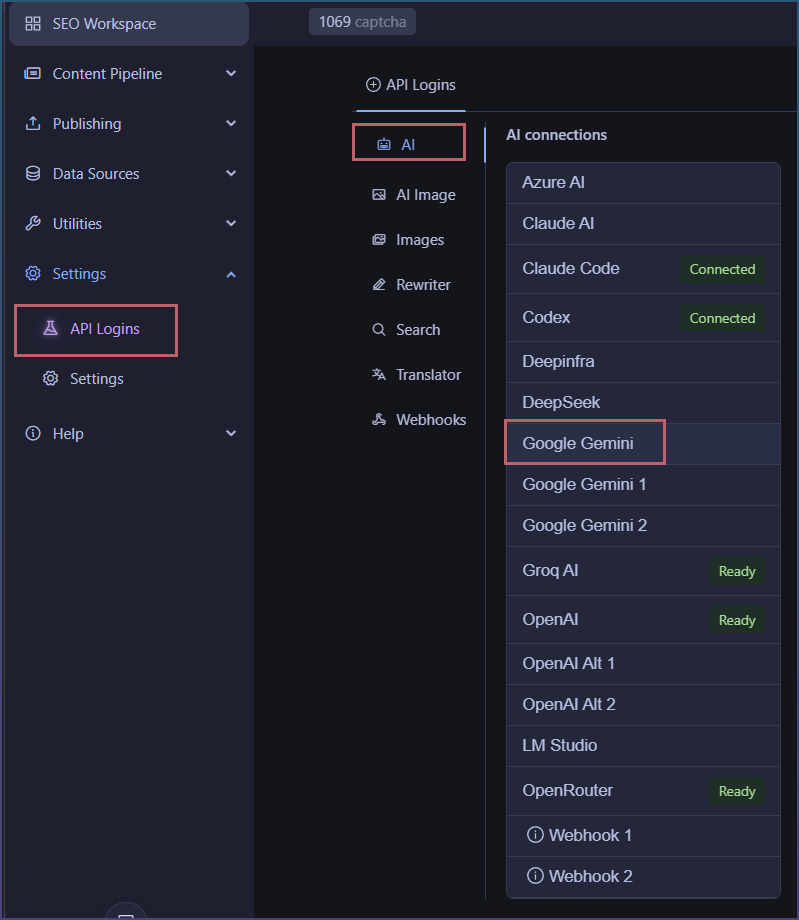799x920 pixels.
Task: Open the Codex connection
Action: pos(643,317)
